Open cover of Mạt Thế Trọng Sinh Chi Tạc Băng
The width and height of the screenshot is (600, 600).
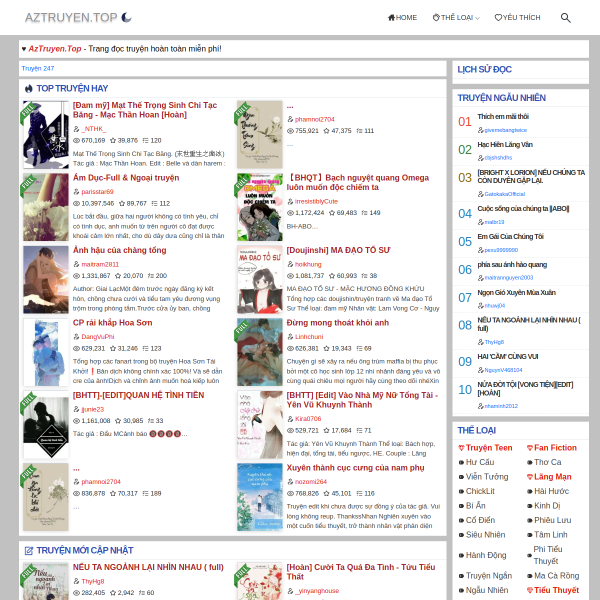46,135
